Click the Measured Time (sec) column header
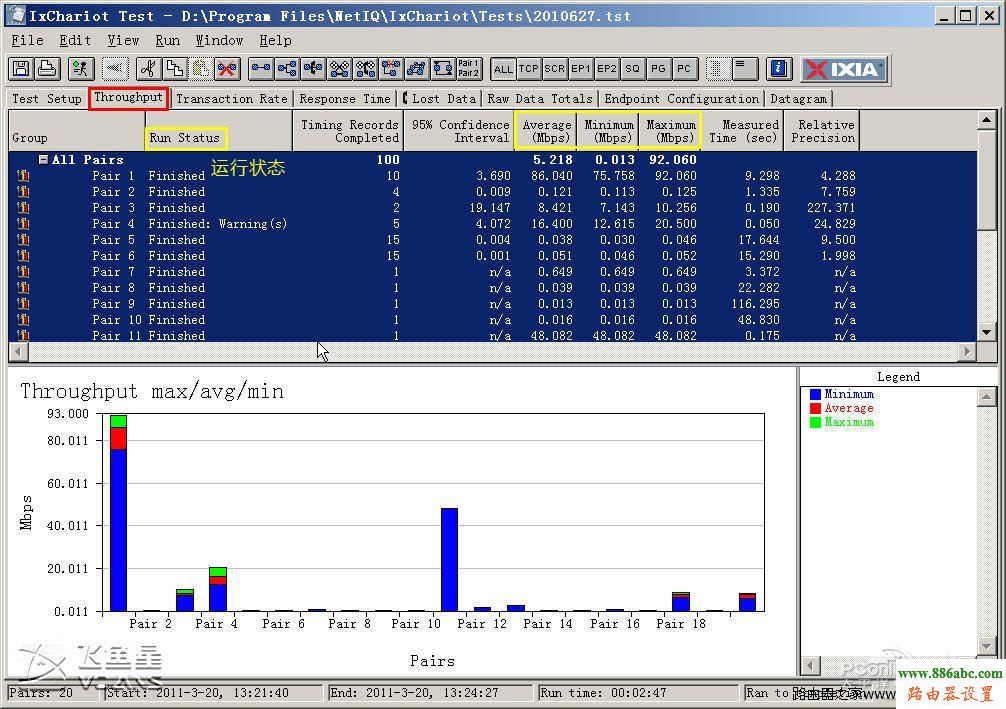Screen dimensions: 1006x709 (x=742, y=131)
